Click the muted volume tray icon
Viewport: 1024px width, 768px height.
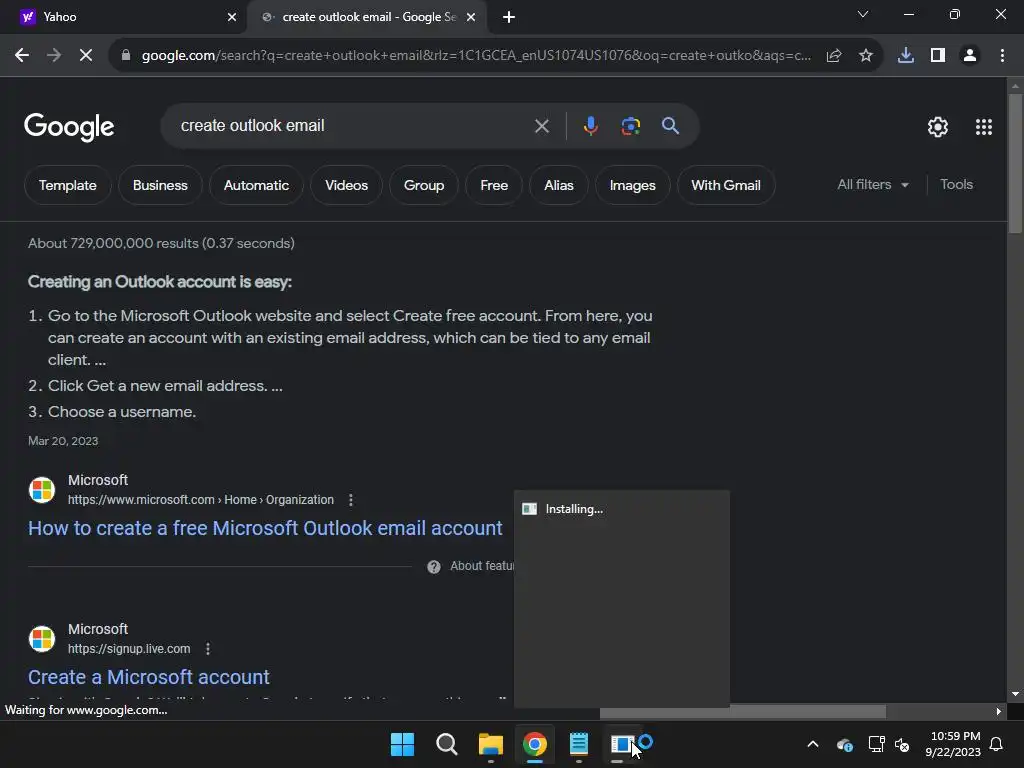point(903,744)
